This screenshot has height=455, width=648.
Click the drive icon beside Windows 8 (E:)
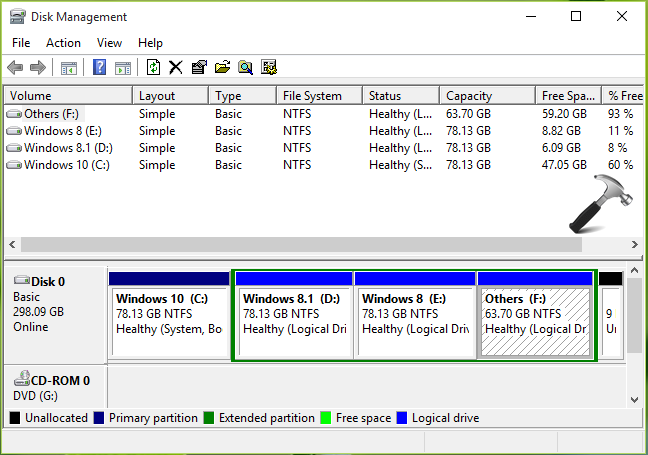tap(14, 131)
